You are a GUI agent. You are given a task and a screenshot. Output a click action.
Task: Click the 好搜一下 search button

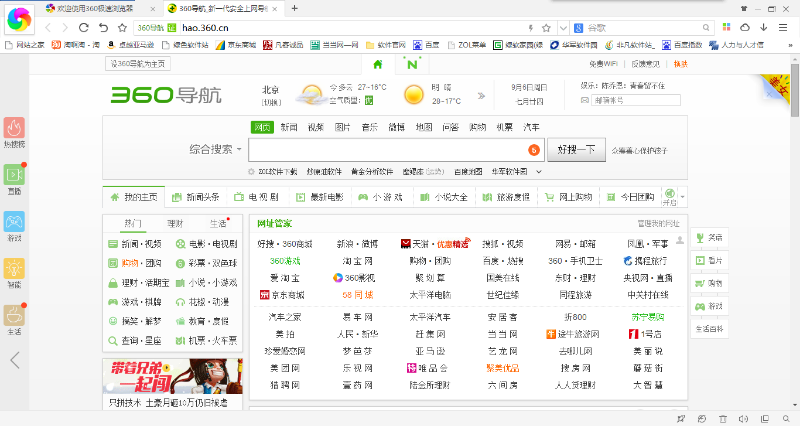(x=575, y=150)
